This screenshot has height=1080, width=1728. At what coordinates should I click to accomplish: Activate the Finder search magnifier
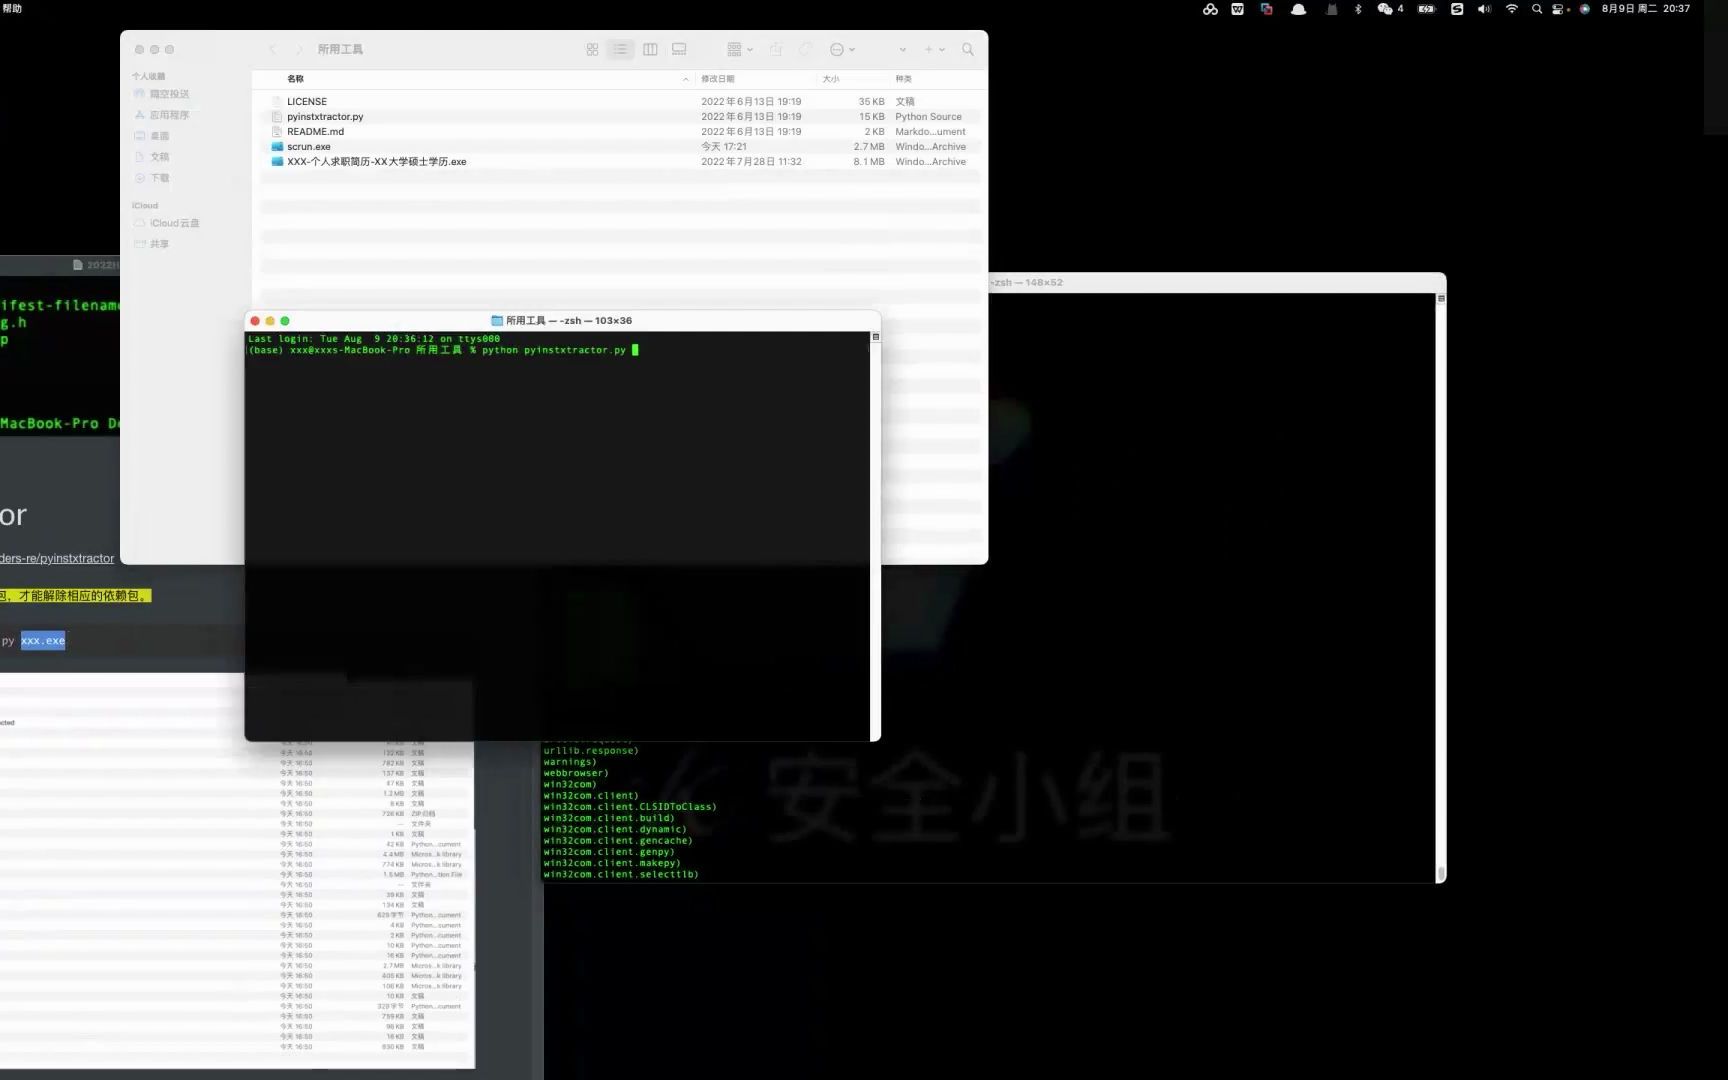point(966,49)
